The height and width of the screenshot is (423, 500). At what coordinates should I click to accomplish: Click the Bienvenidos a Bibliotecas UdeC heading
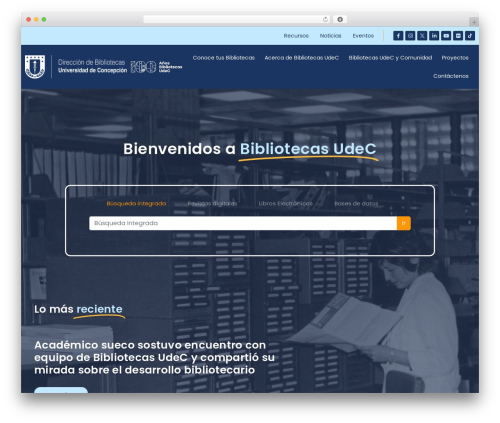pyautogui.click(x=250, y=149)
